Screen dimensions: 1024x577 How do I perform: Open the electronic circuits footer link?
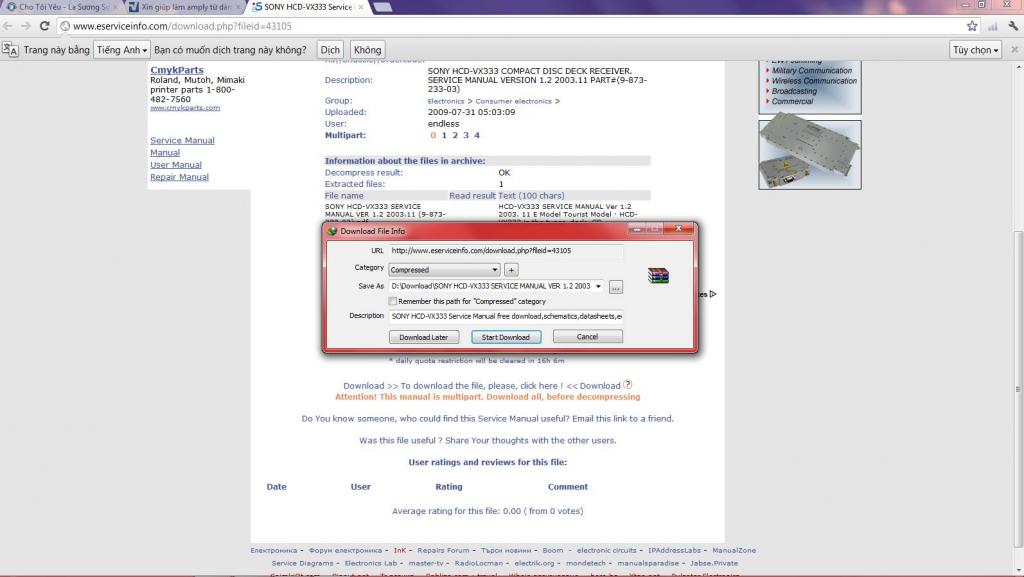point(607,550)
